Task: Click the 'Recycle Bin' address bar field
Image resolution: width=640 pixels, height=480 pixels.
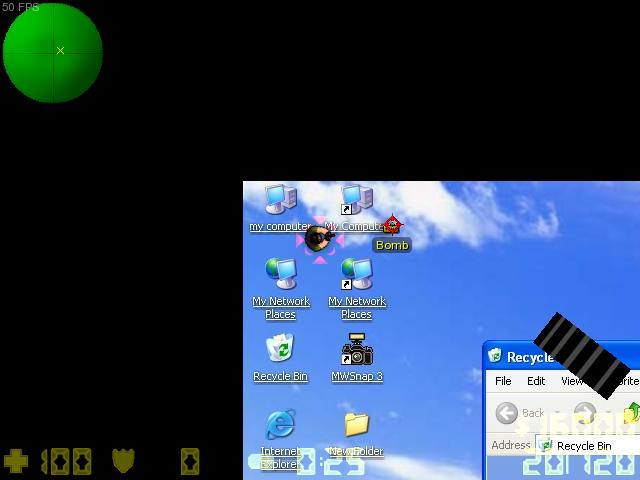Action: 588,446
